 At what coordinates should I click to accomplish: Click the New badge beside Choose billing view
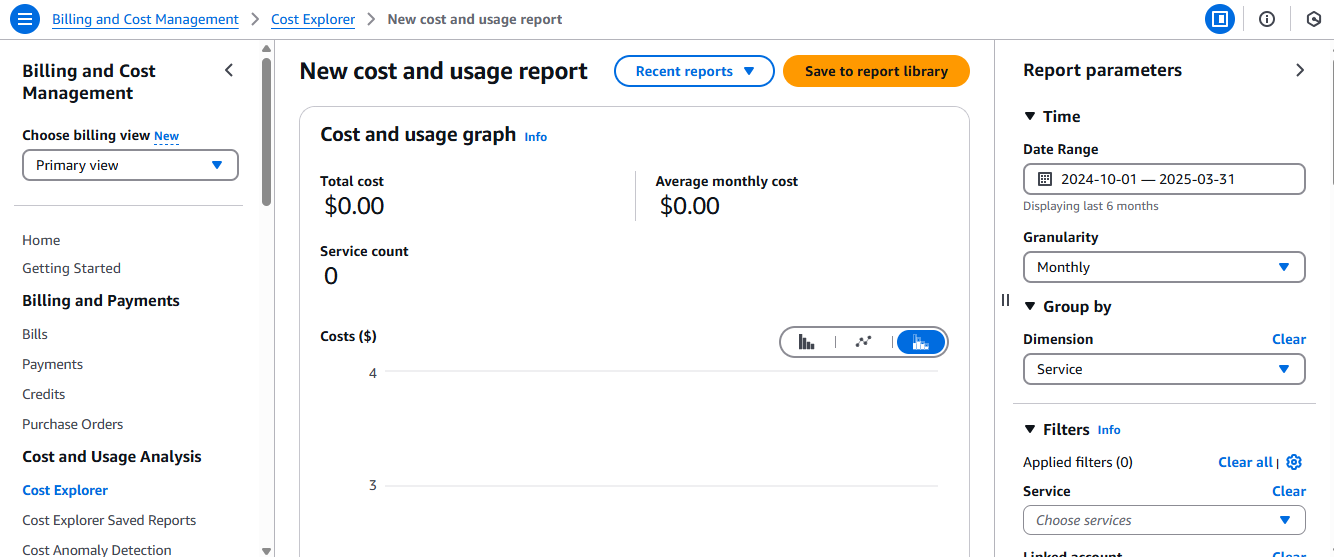pos(167,136)
